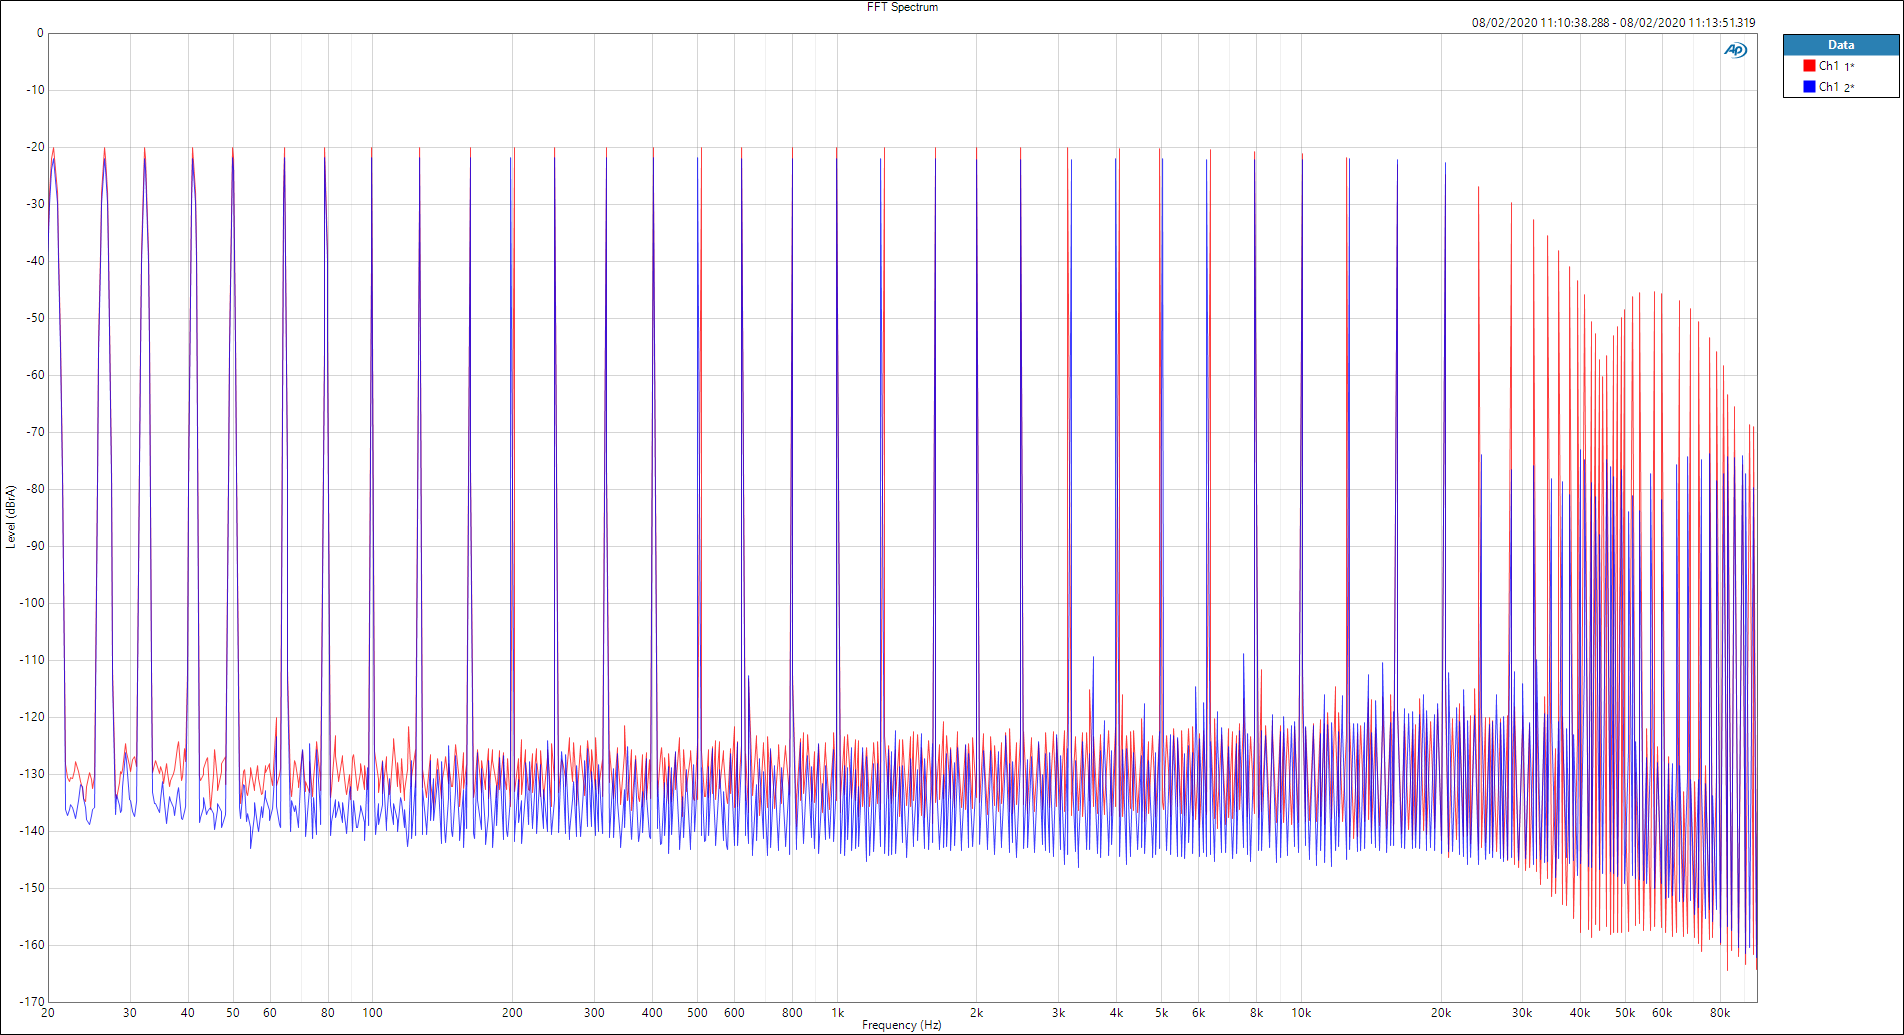The width and height of the screenshot is (1904, 1035).
Task: Select the Ch1 1* trace label in legend
Action: (x=1836, y=66)
